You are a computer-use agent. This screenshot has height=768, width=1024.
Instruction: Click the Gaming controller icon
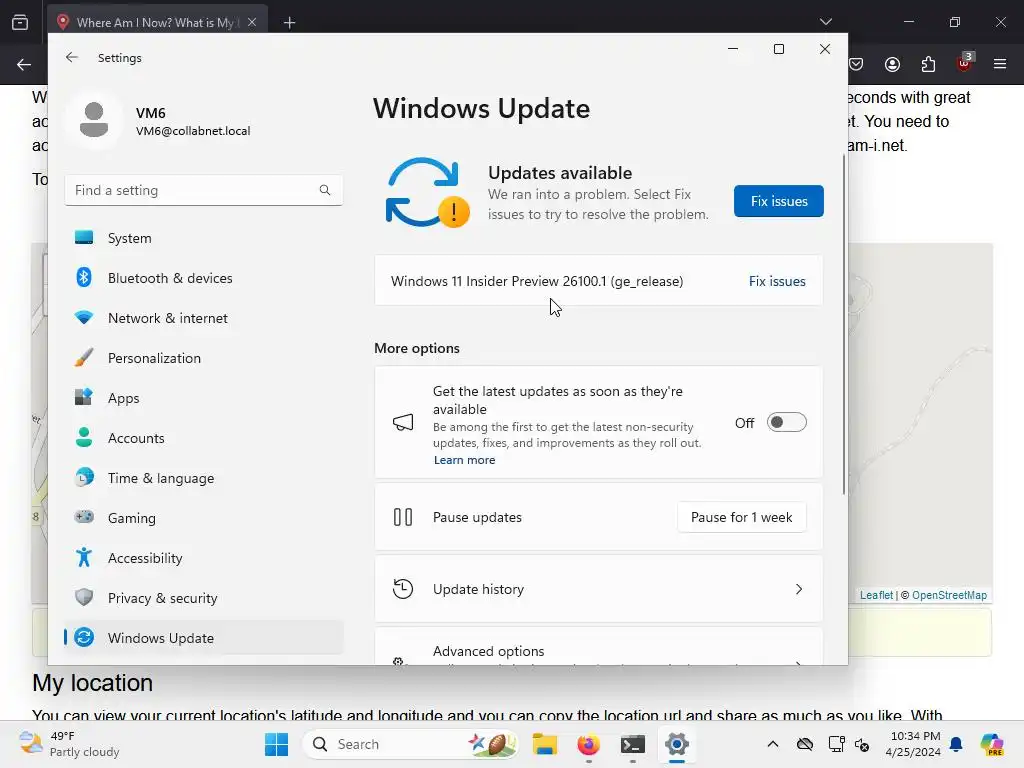point(84,517)
